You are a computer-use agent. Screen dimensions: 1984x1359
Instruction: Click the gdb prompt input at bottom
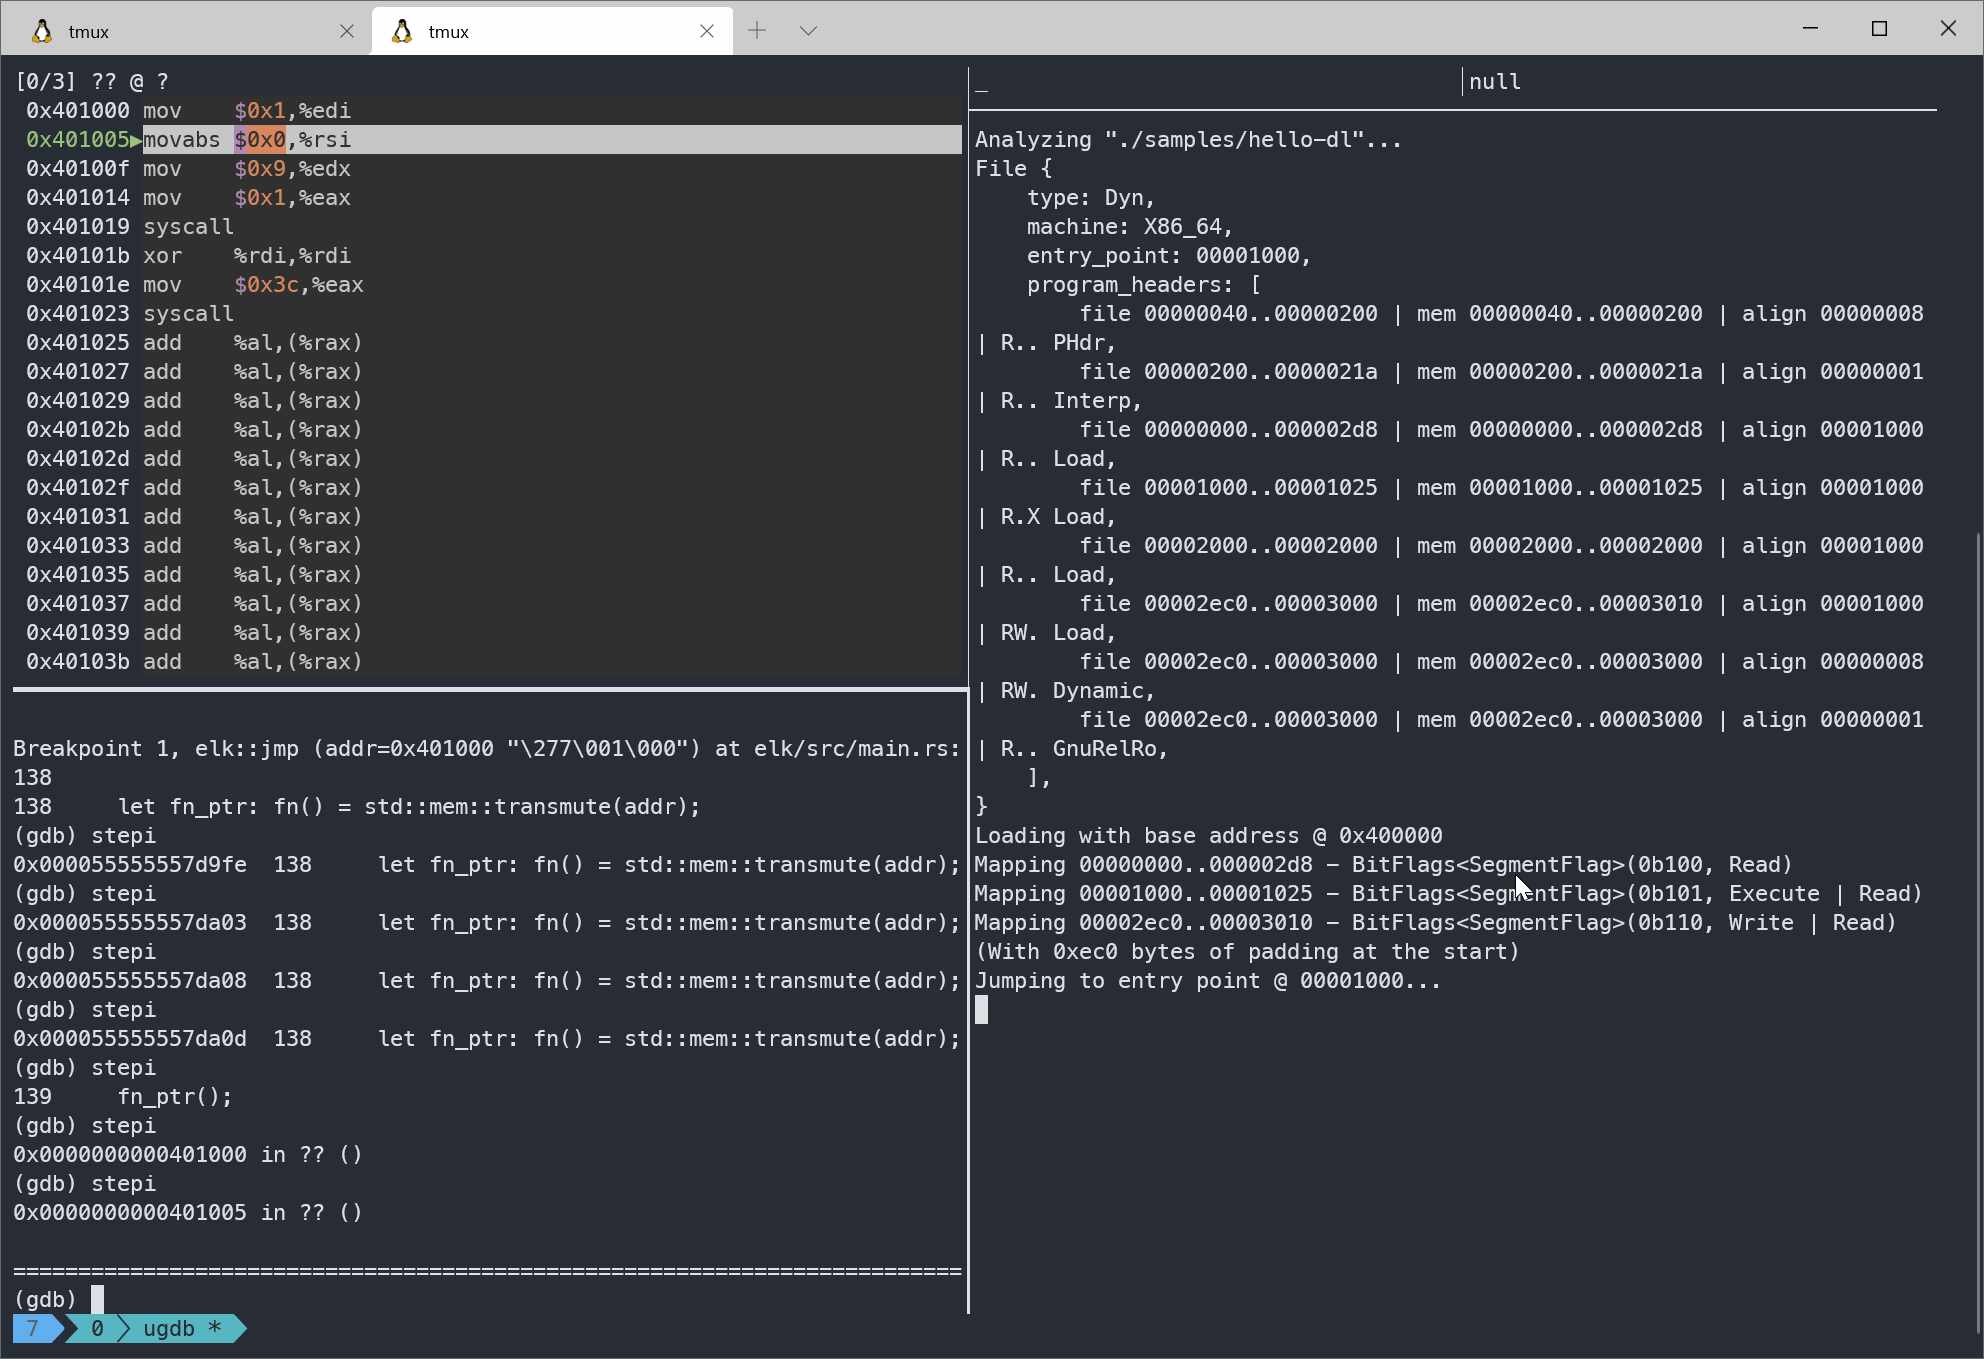coord(97,1299)
